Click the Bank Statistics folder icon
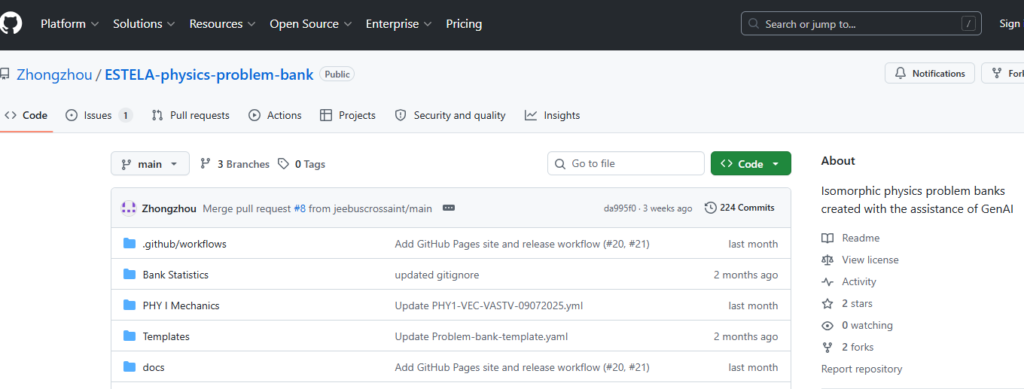 tap(129, 275)
